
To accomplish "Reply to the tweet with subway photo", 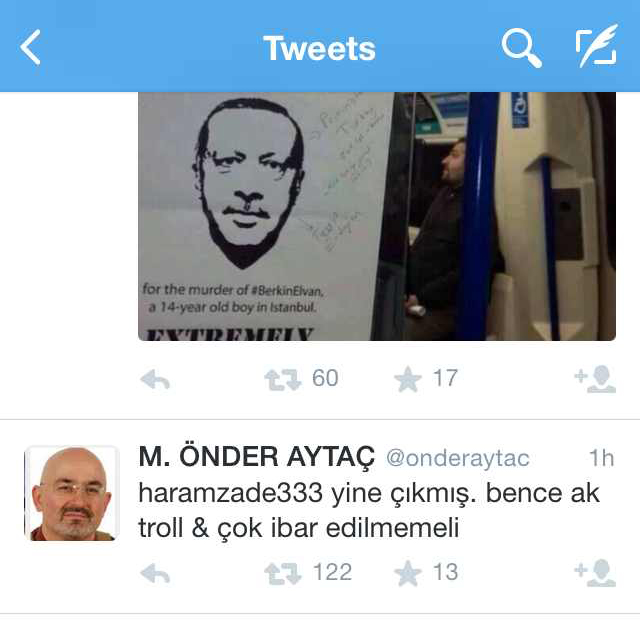I will coord(155,379).
